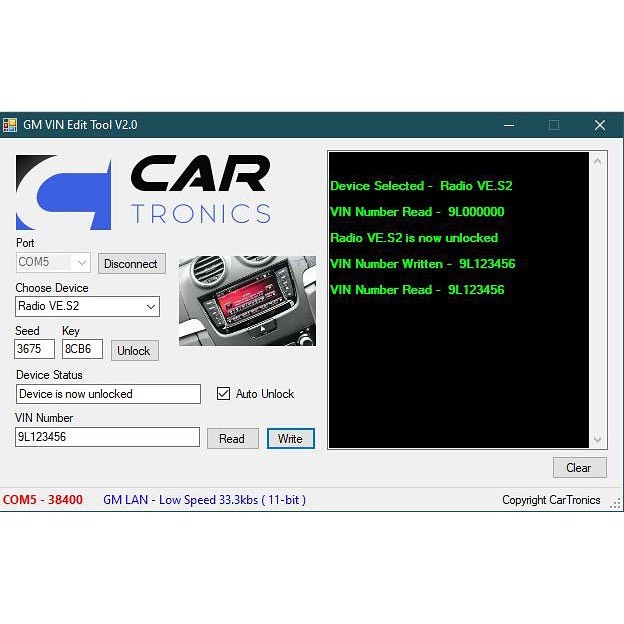Open the Port COM5 dropdown
The image size is (624, 624).
click(53, 262)
